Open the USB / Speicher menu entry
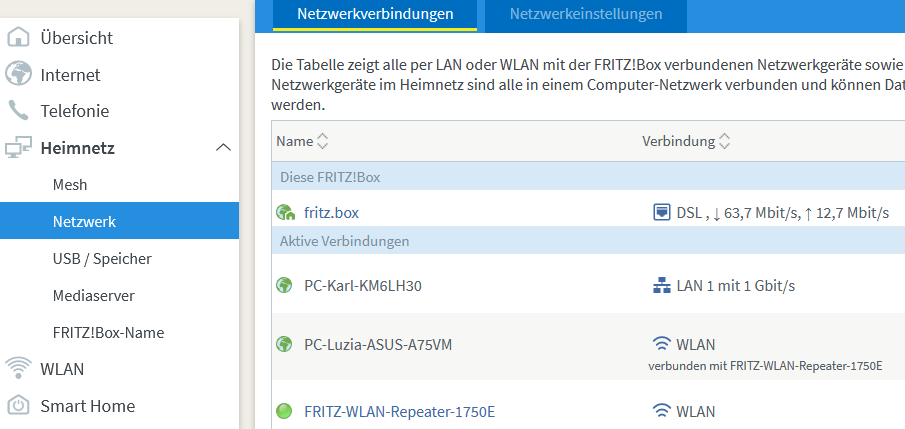The image size is (905, 429). pyautogui.click(x=102, y=259)
